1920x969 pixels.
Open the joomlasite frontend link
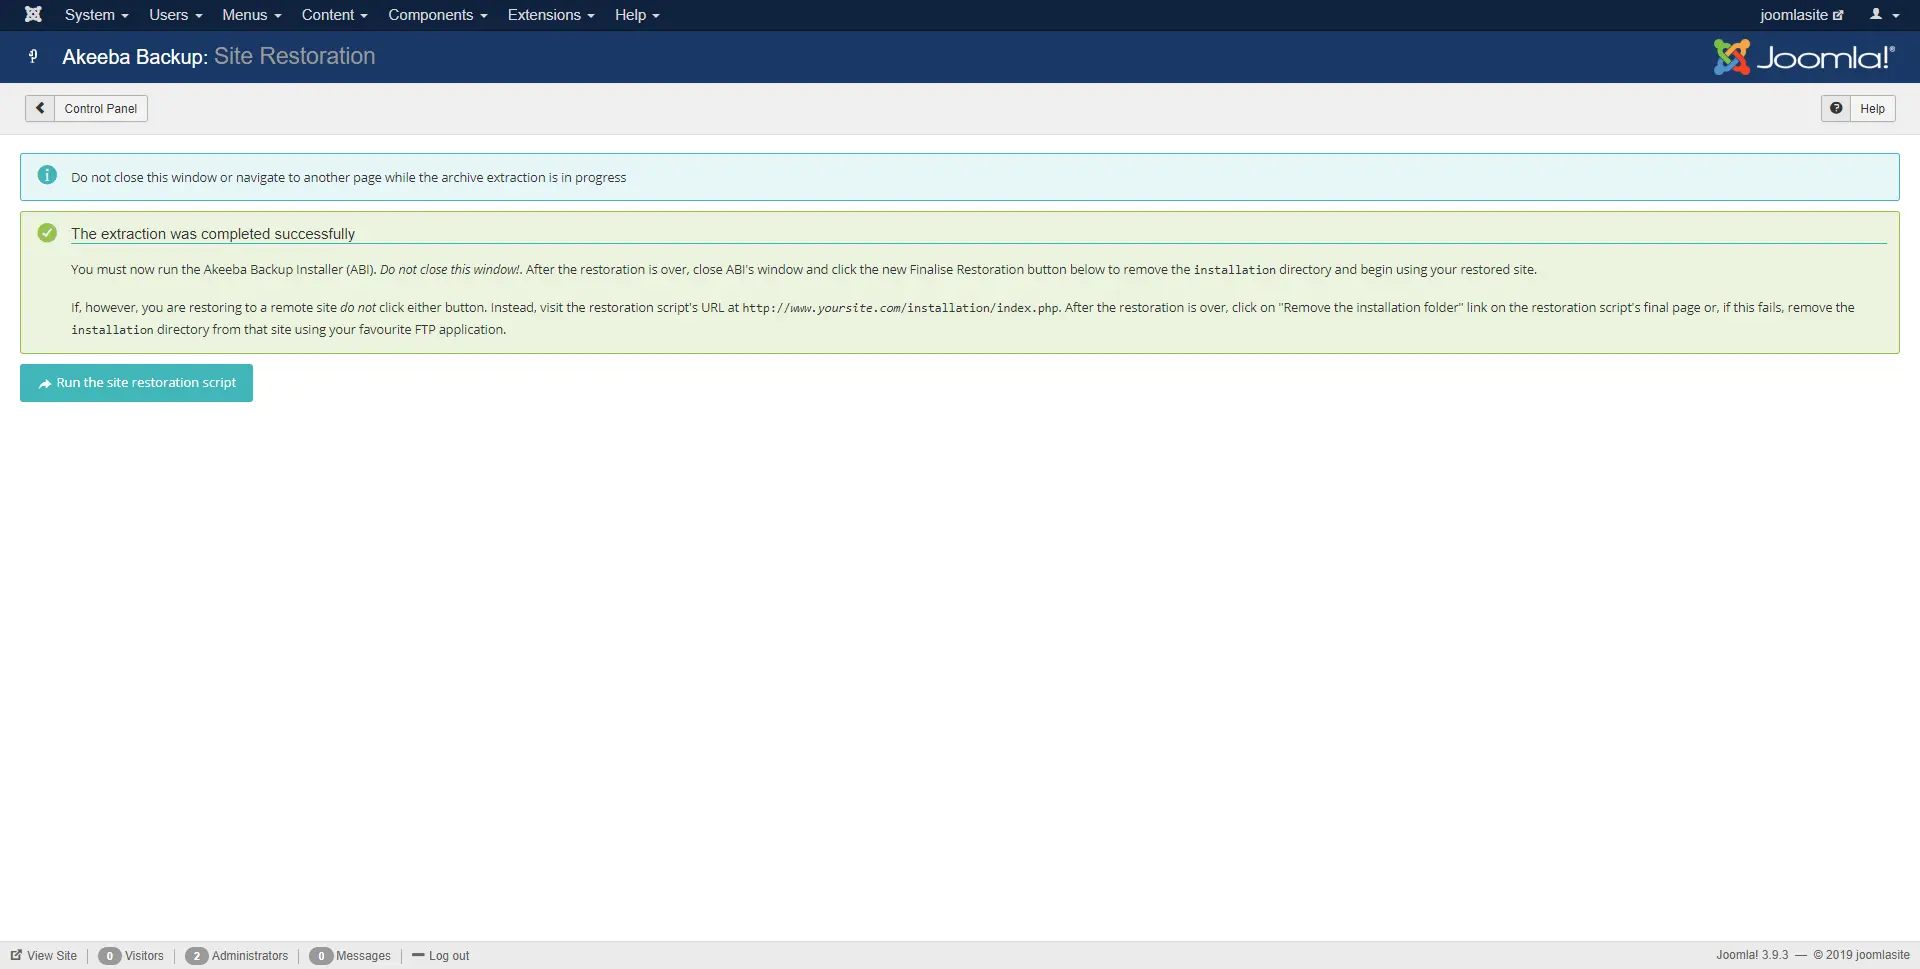click(1801, 15)
